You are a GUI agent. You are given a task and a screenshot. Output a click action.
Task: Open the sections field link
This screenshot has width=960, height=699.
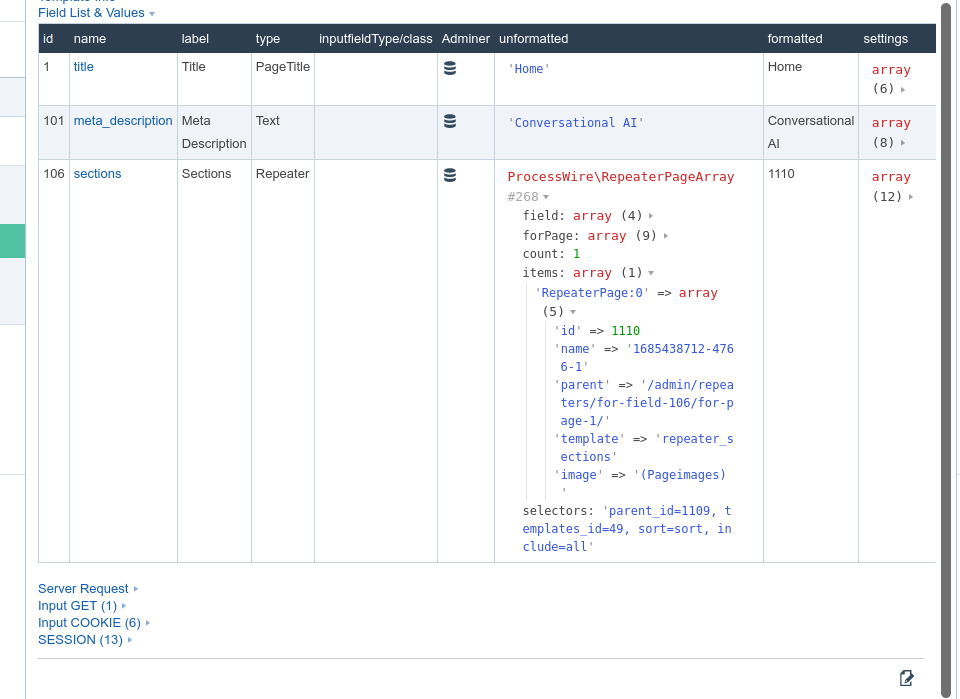tap(97, 174)
